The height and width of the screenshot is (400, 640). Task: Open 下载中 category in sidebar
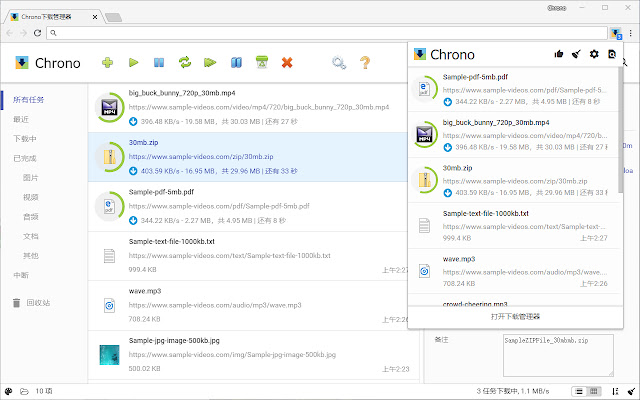click(25, 139)
